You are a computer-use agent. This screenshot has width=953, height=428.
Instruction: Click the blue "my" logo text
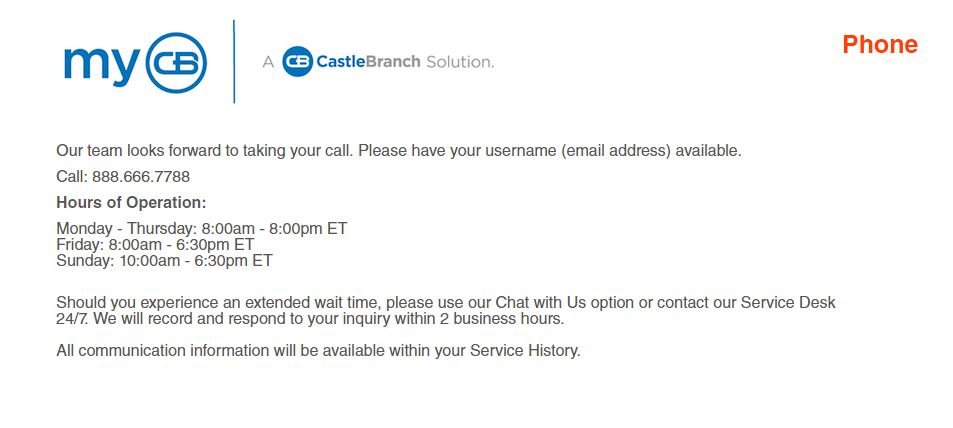click(x=101, y=64)
